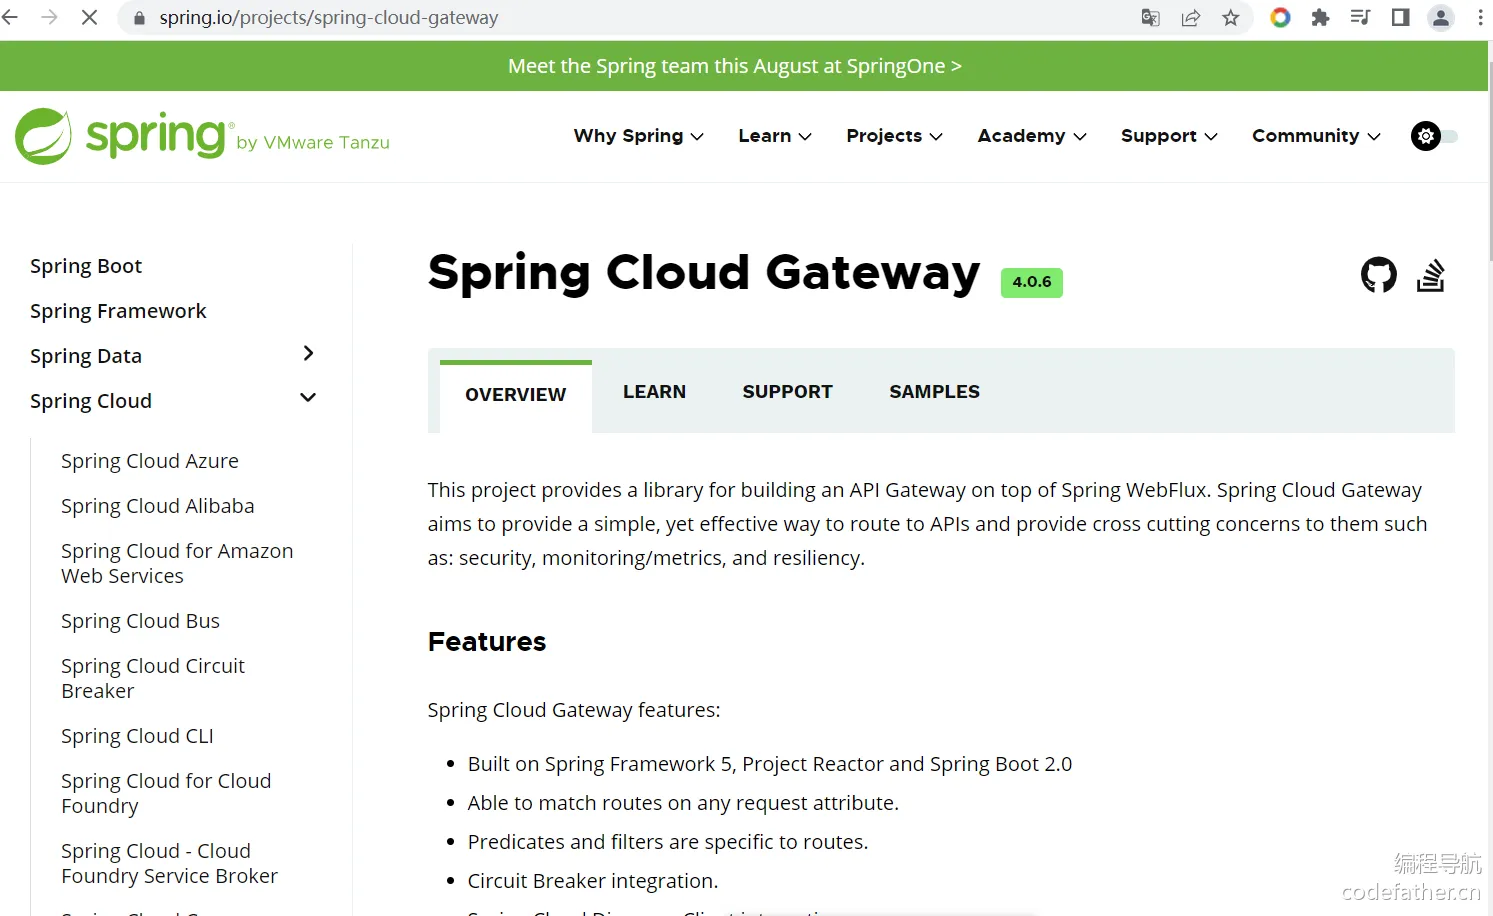Click 'Built on Spring Framework 5' bullet
Viewport: 1493px width, 916px height.
pos(770,764)
